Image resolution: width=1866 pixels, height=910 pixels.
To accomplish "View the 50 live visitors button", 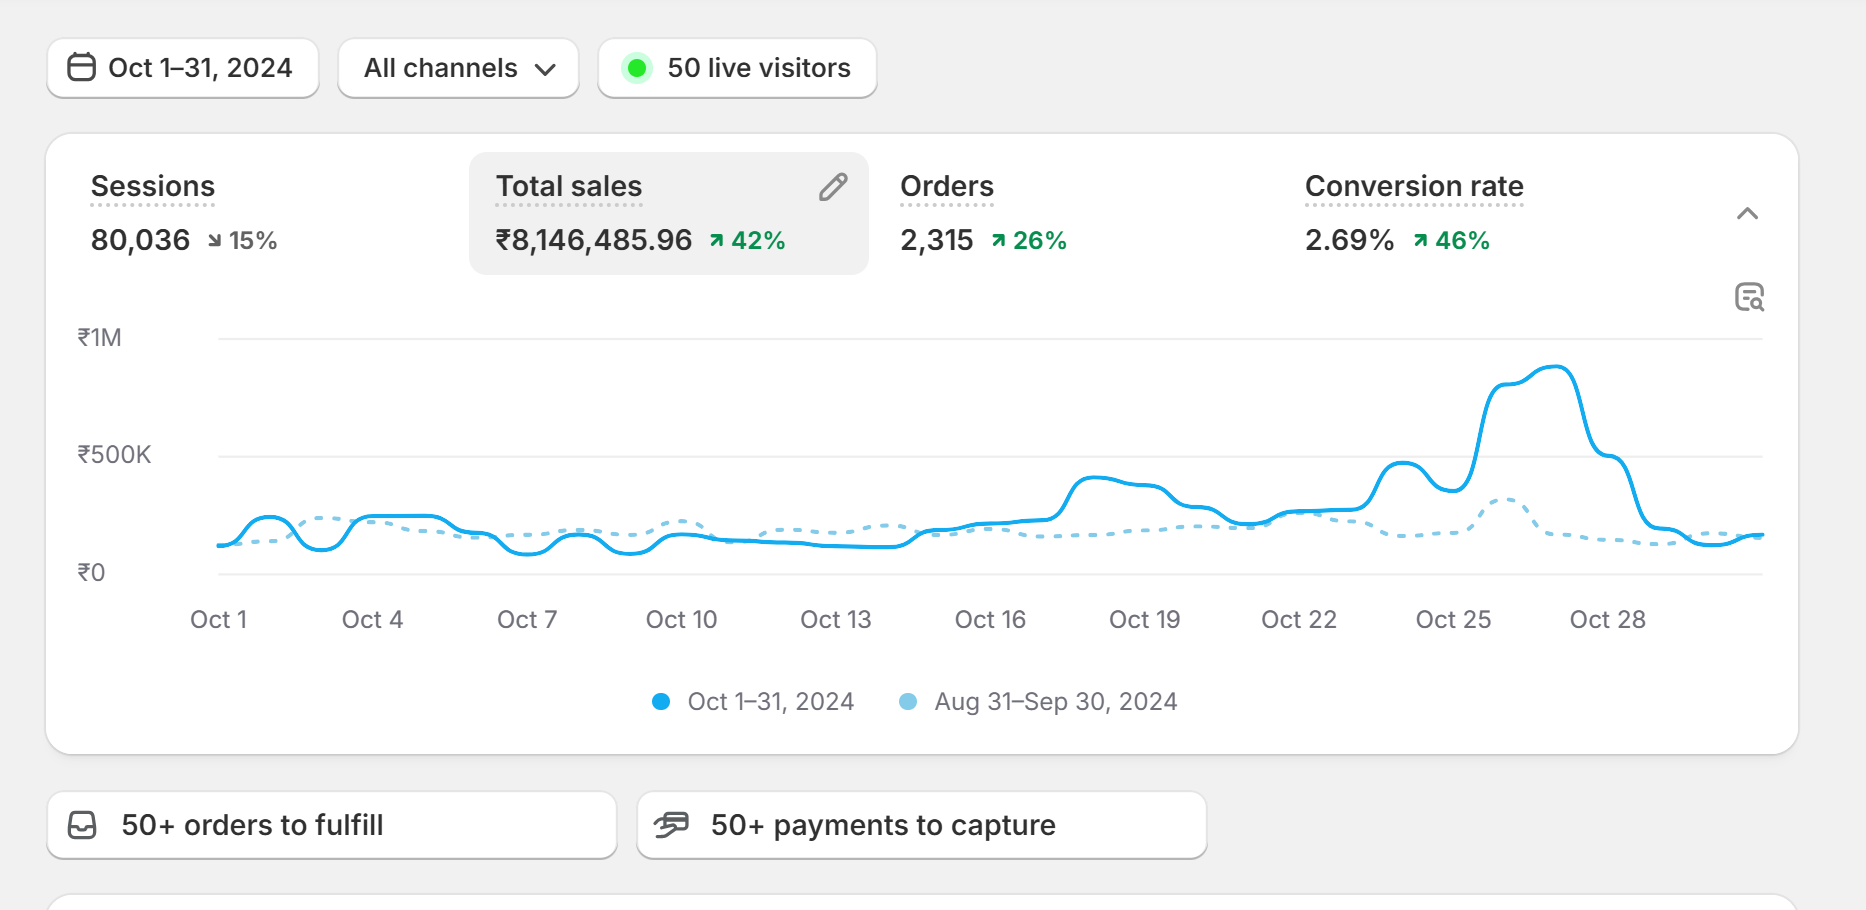I will [x=737, y=68].
